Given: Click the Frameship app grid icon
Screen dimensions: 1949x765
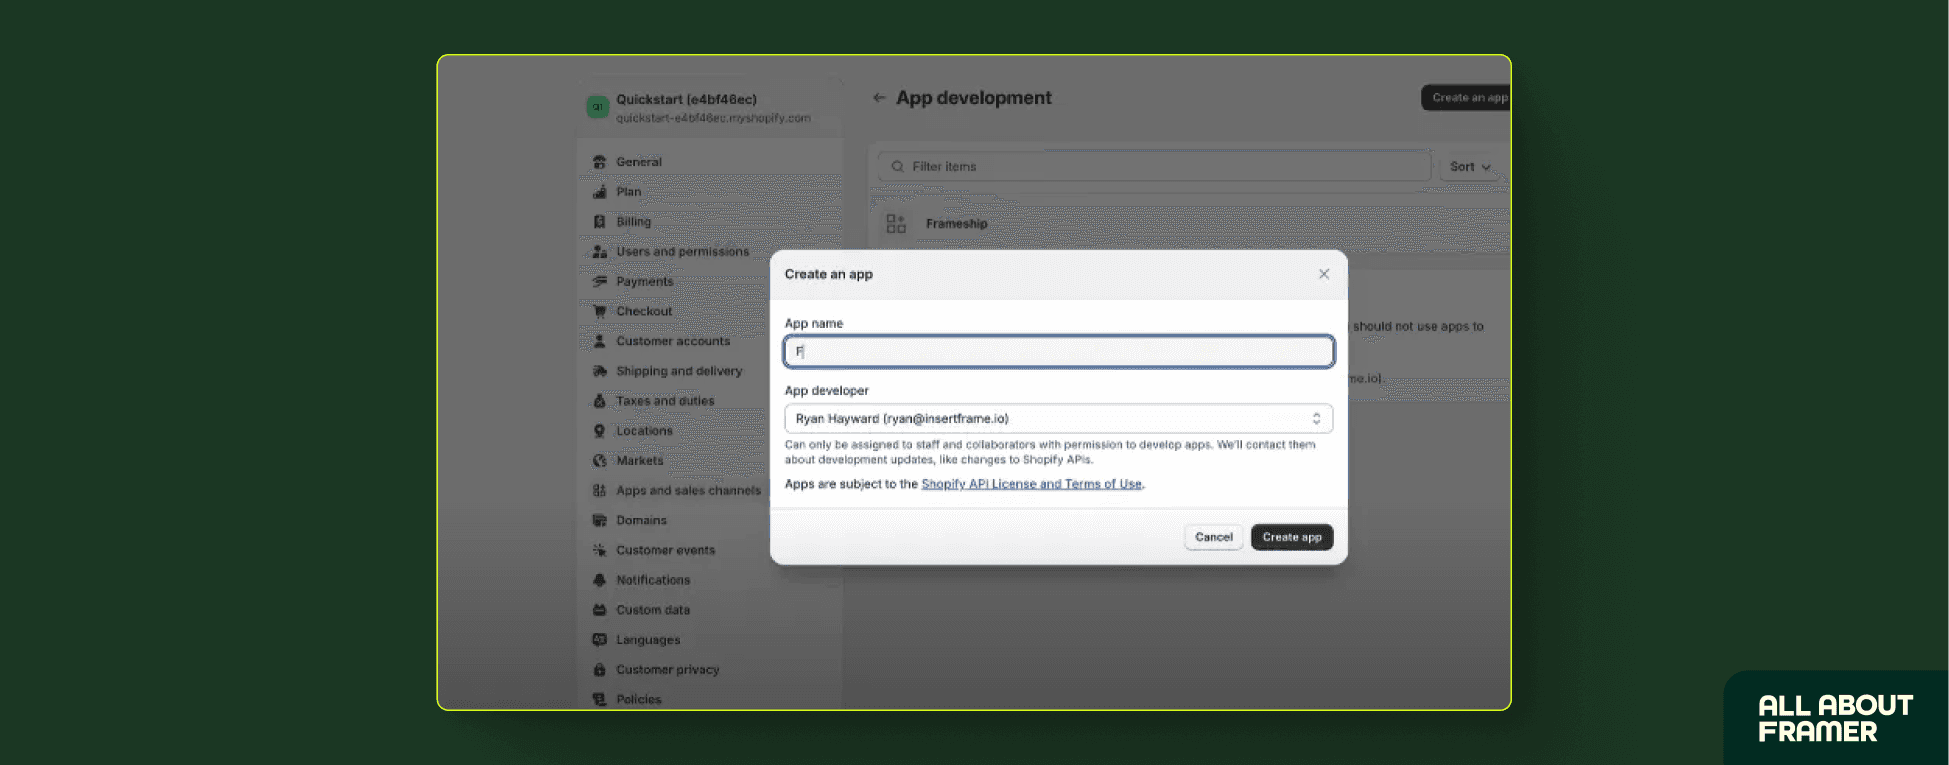Looking at the screenshot, I should (x=896, y=224).
